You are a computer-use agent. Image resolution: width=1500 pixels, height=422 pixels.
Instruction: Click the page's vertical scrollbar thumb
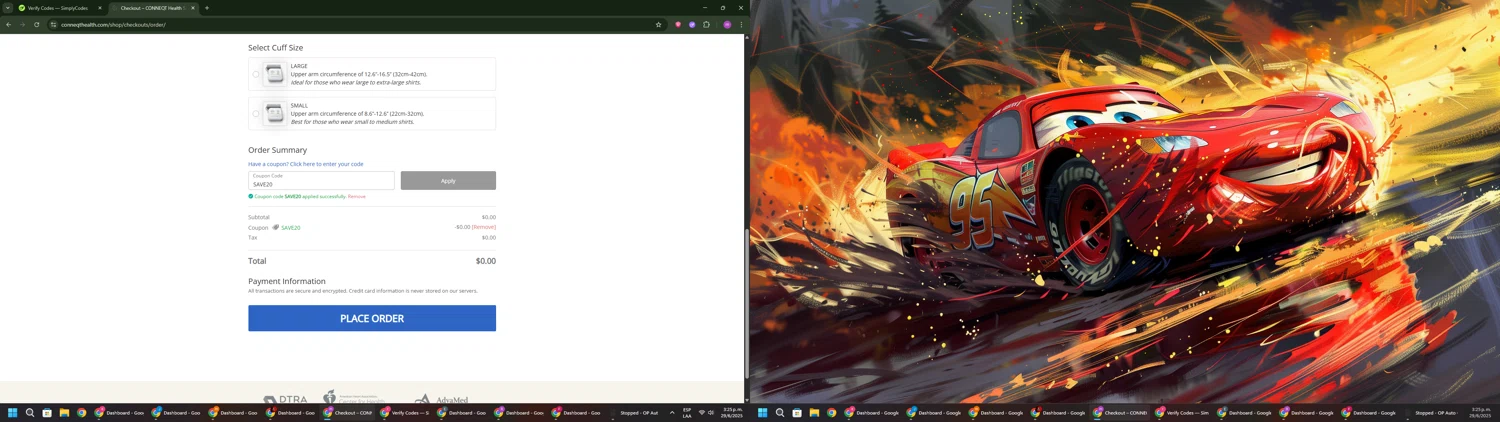pos(747,302)
